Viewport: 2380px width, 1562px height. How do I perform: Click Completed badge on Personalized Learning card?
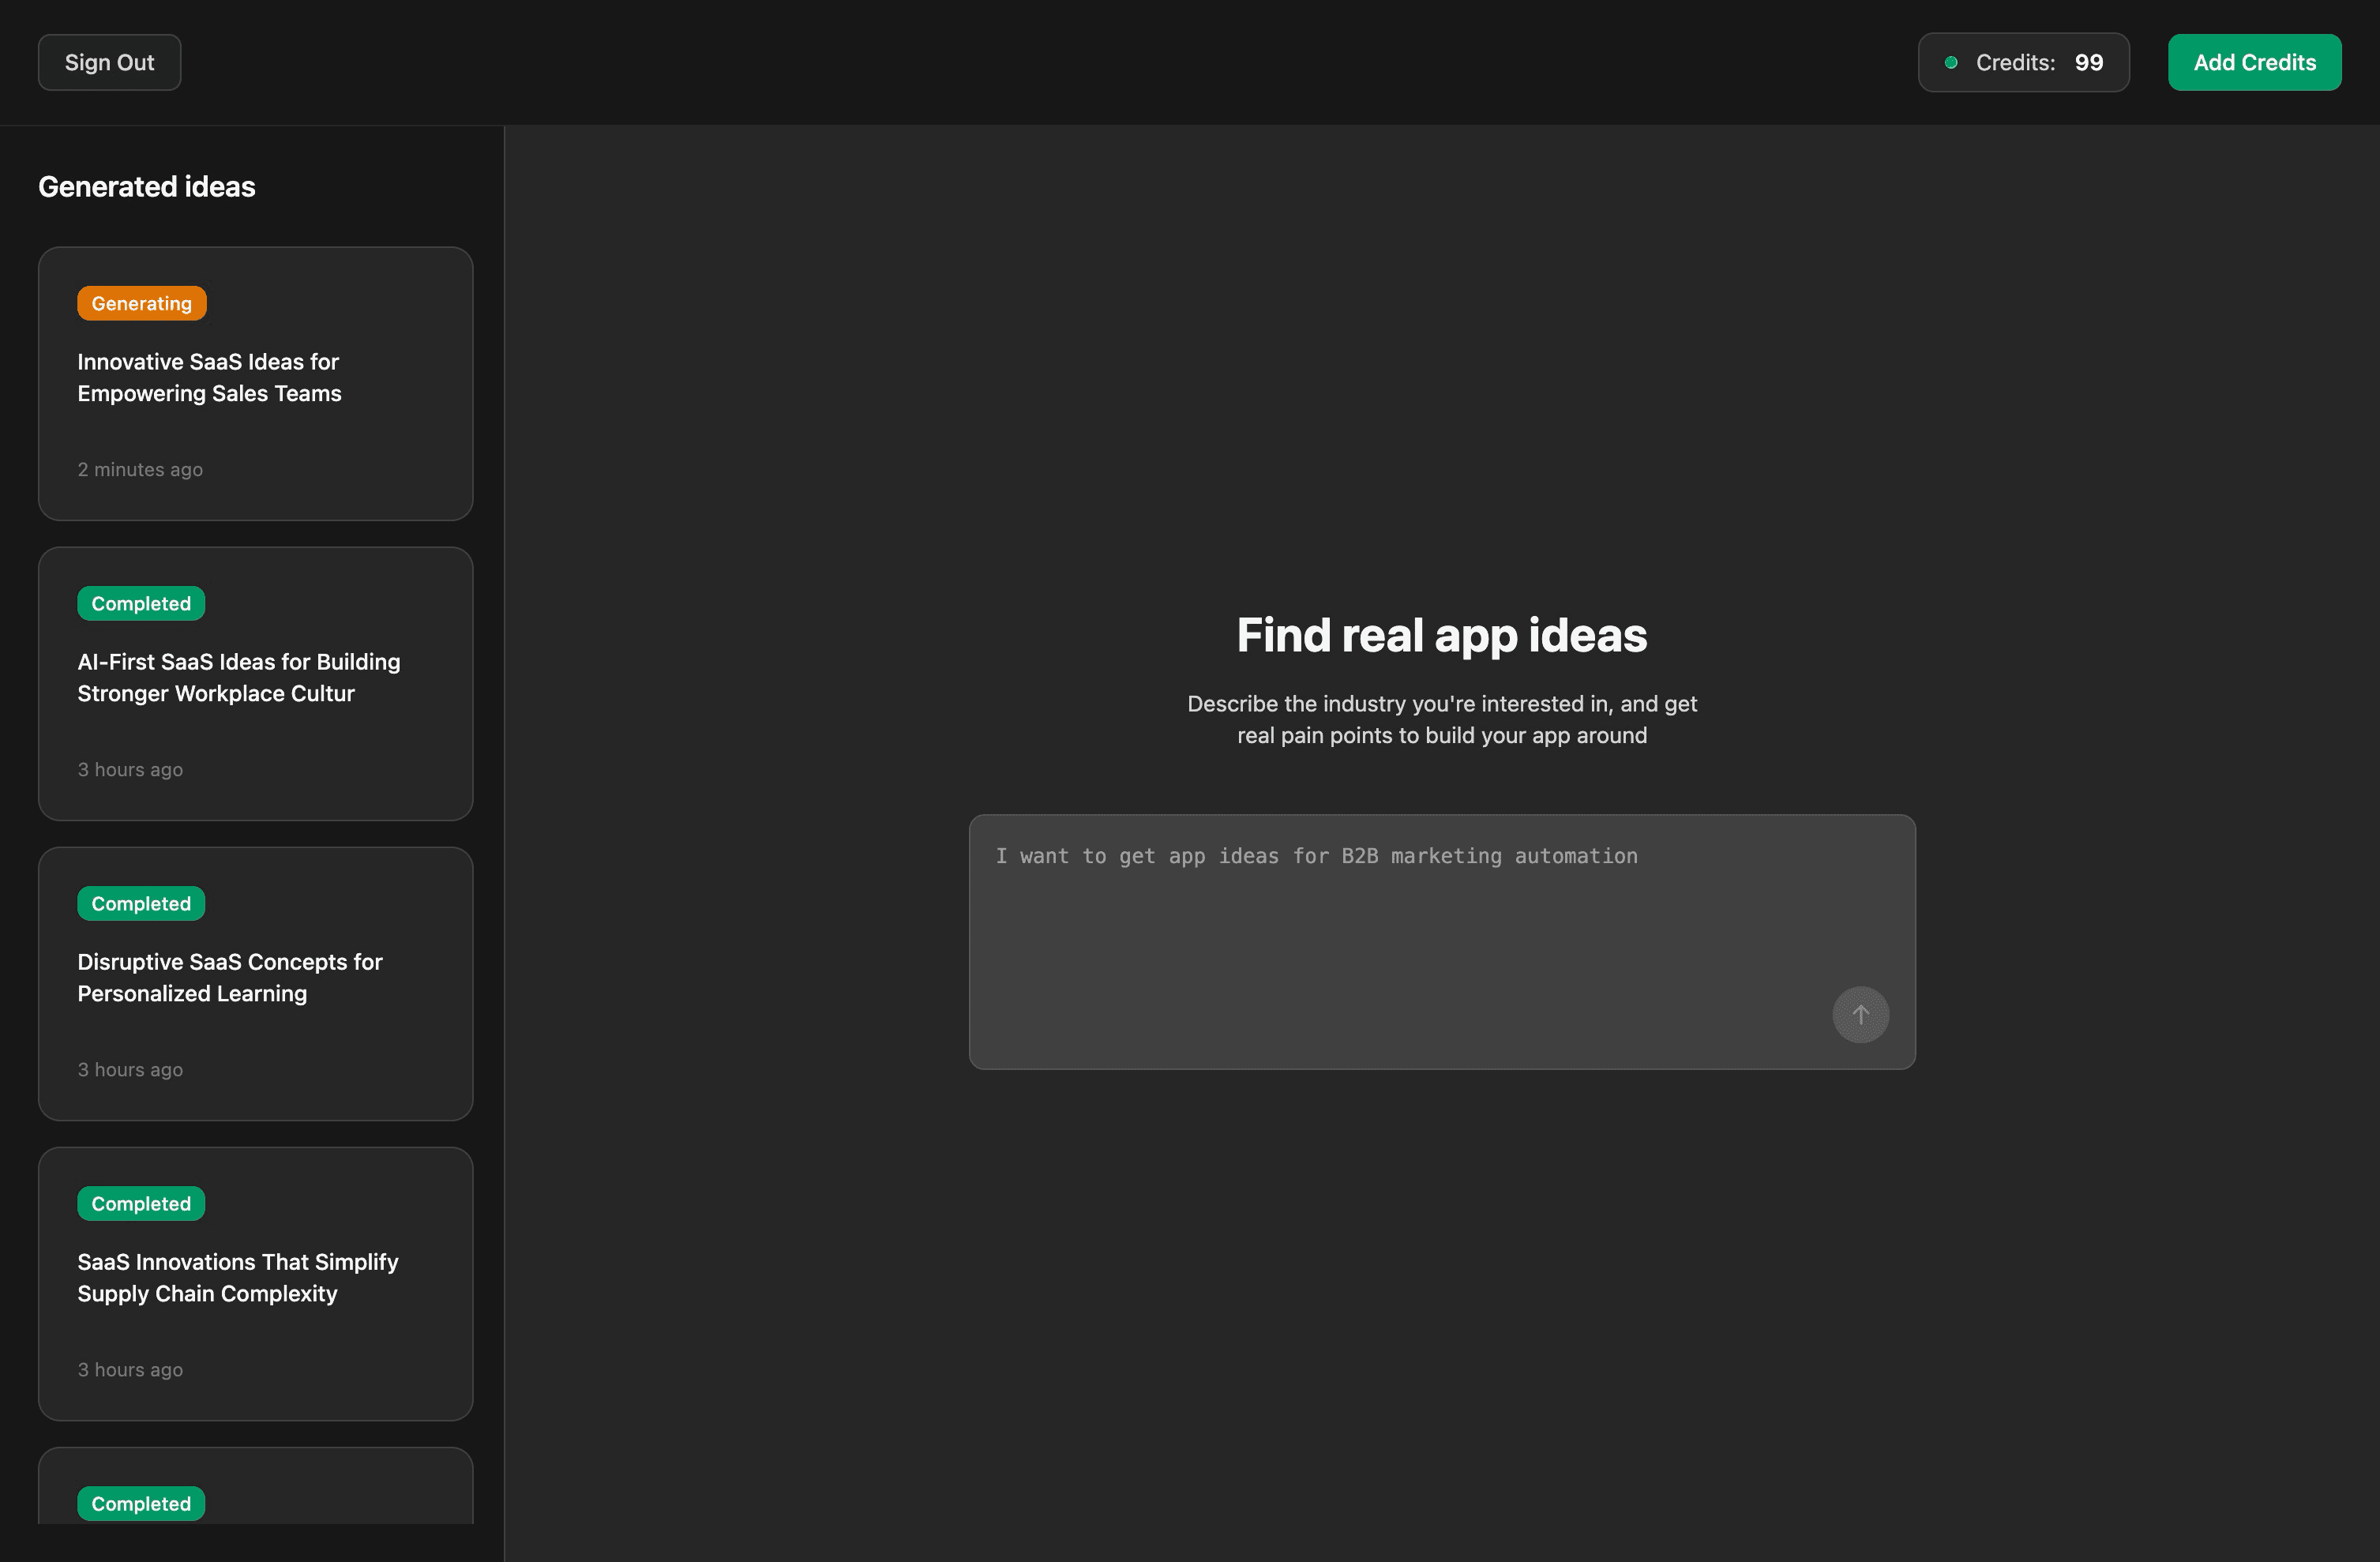pos(141,903)
